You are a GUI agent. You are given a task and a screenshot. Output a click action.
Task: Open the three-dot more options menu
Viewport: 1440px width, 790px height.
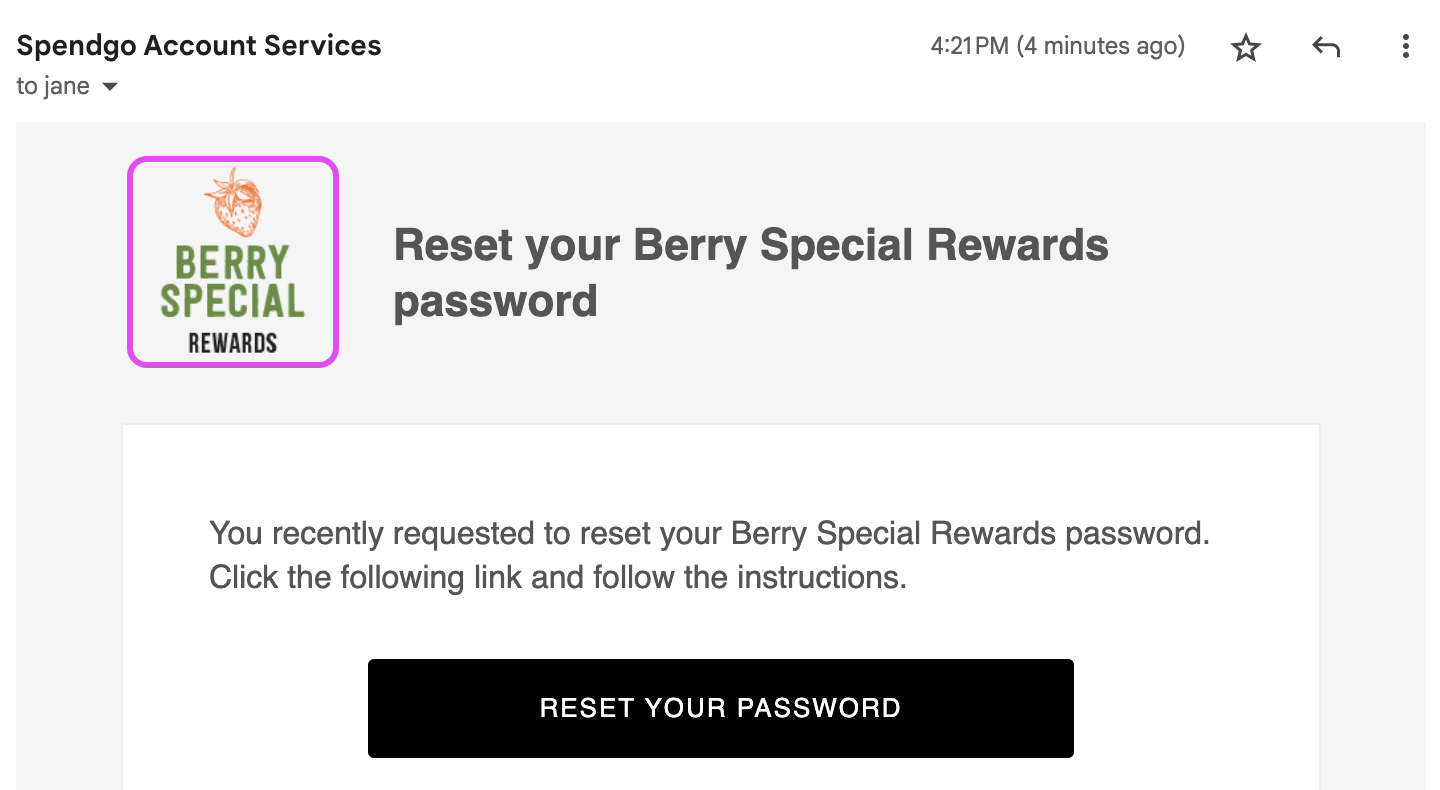click(x=1405, y=47)
